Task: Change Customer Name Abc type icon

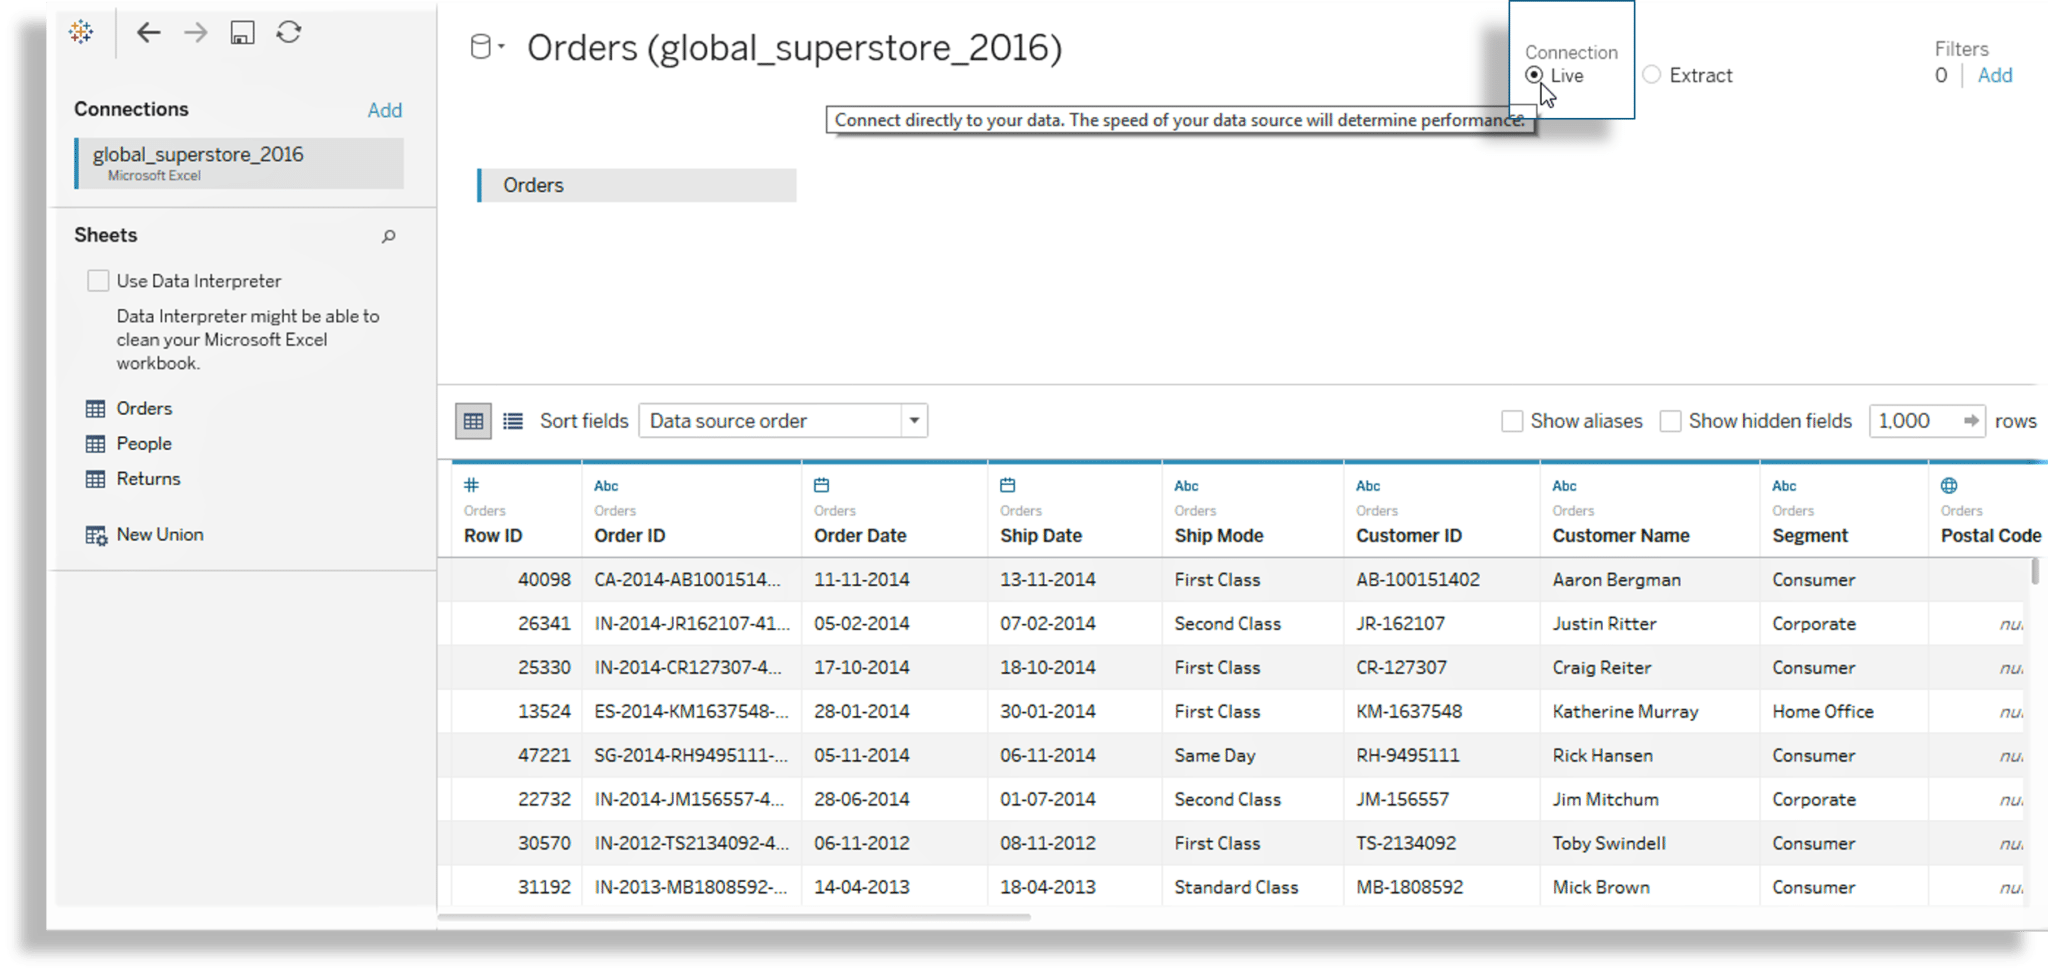Action: (x=1564, y=486)
